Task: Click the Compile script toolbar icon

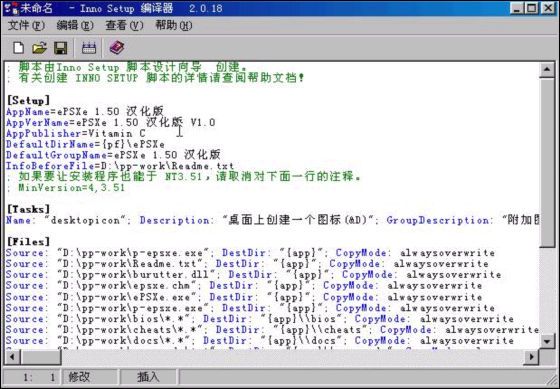Action: [x=89, y=48]
